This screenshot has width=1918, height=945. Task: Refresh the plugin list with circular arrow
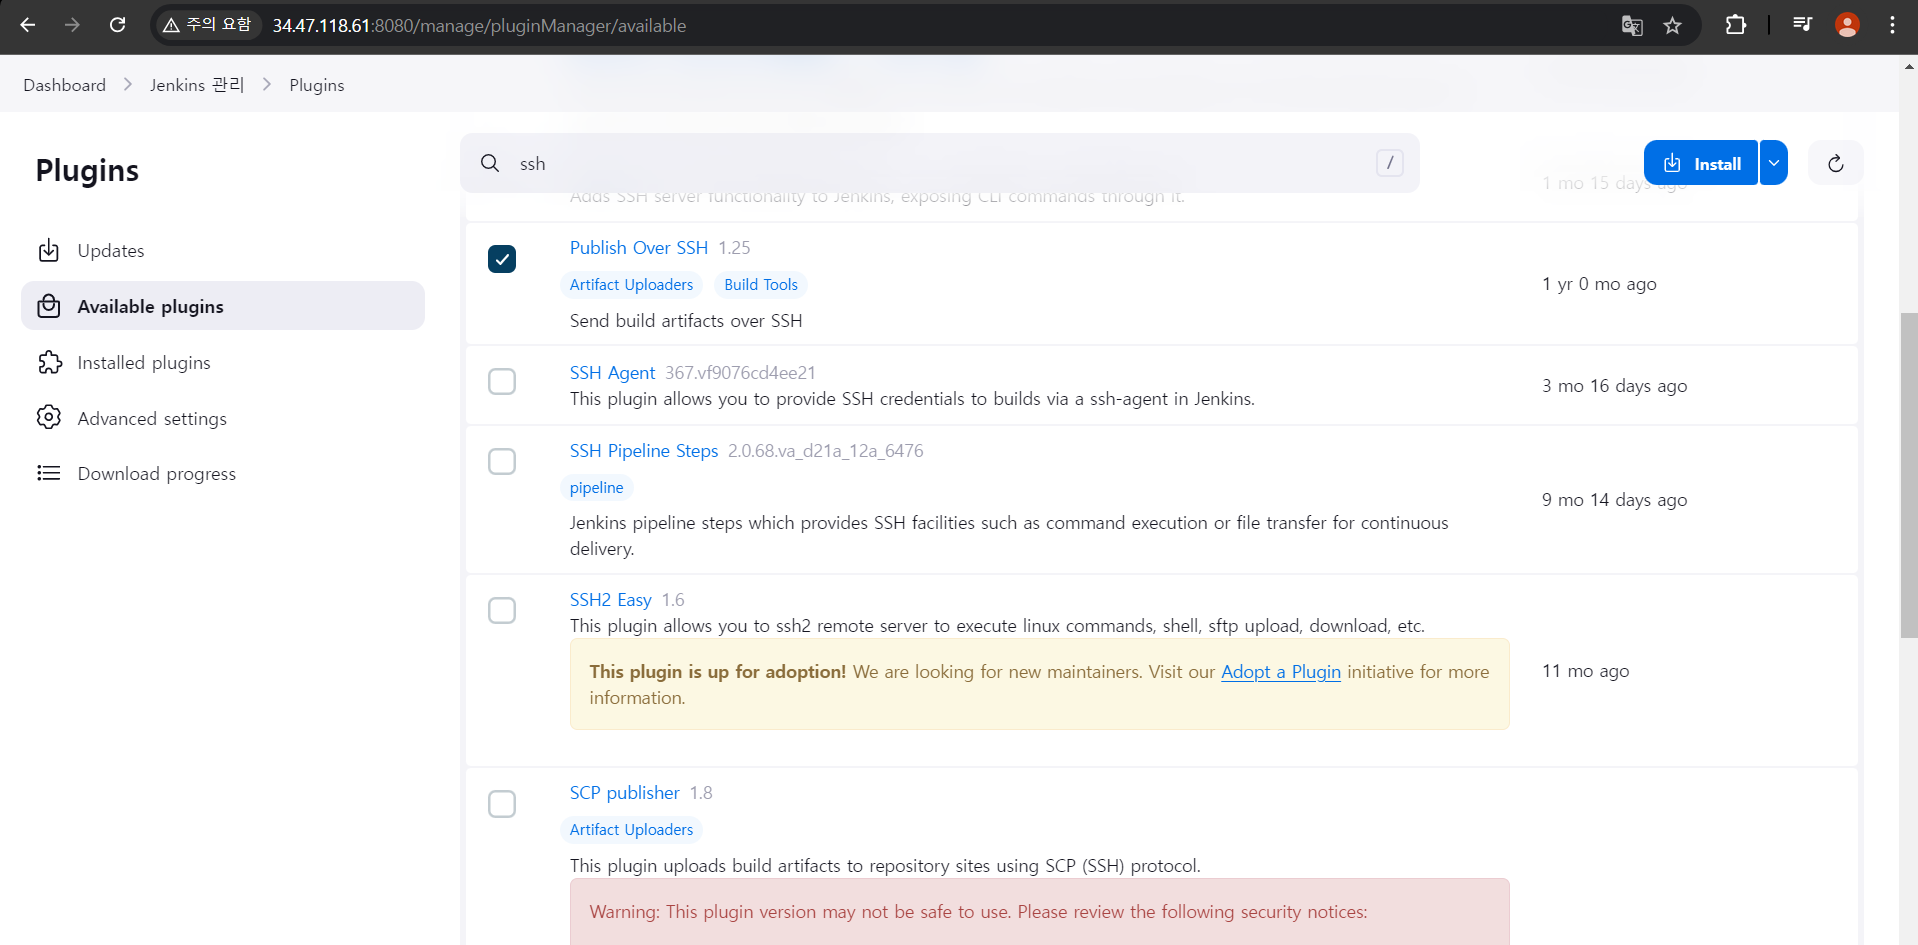pyautogui.click(x=1836, y=163)
